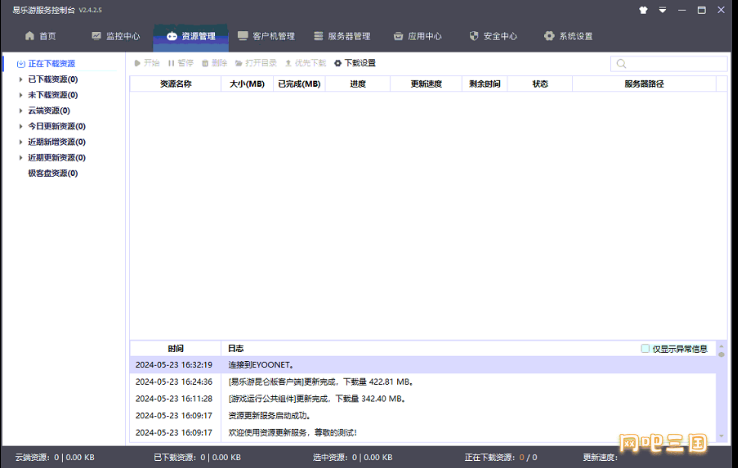Click the 应用中心 bag icon
Image resolution: width=738 pixels, height=468 pixels.
tap(398, 36)
